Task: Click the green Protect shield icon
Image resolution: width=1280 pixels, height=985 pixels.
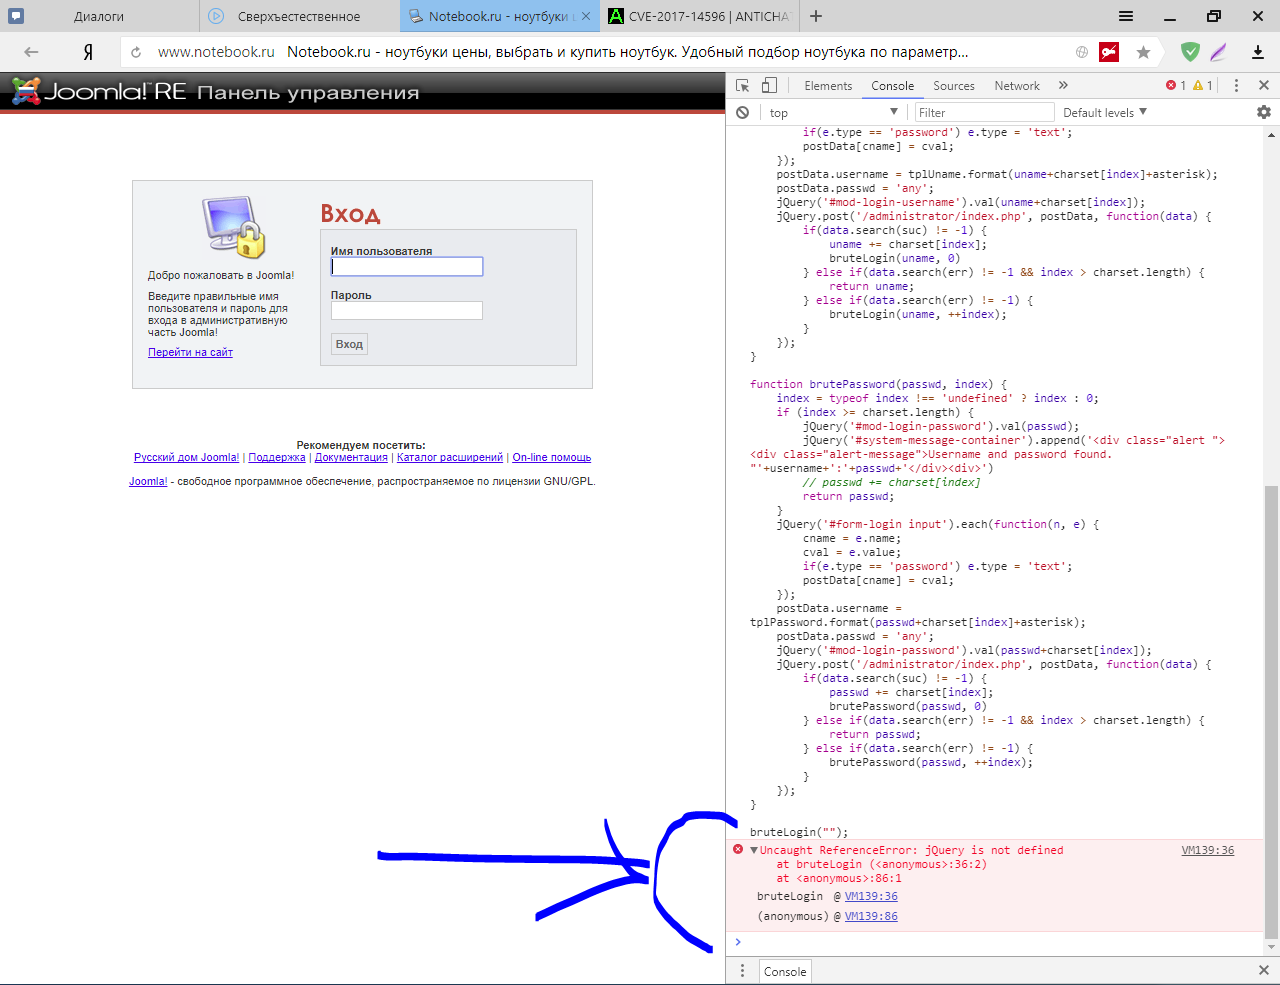Action: (1190, 52)
